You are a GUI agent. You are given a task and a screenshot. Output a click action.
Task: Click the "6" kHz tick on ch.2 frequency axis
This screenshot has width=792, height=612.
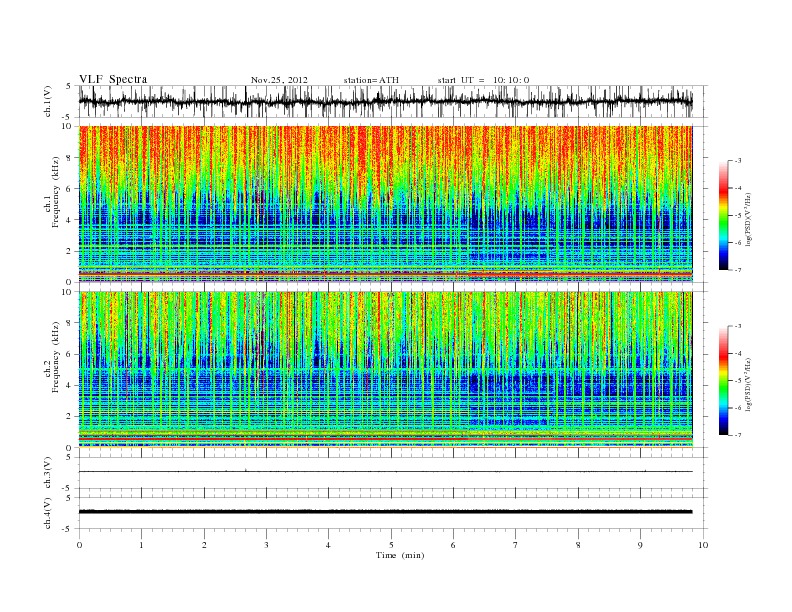[x=69, y=354]
